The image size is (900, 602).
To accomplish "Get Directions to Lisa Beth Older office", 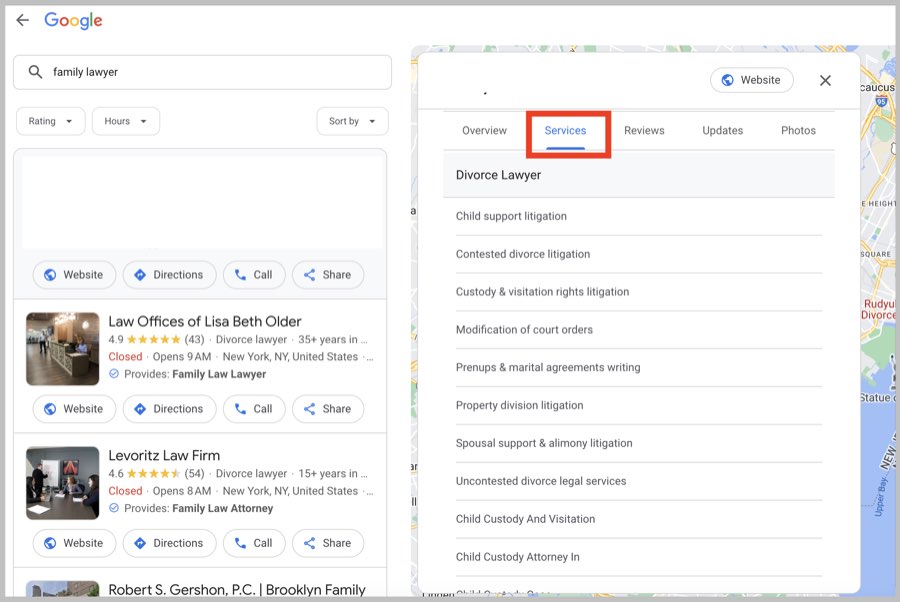I will pos(169,409).
